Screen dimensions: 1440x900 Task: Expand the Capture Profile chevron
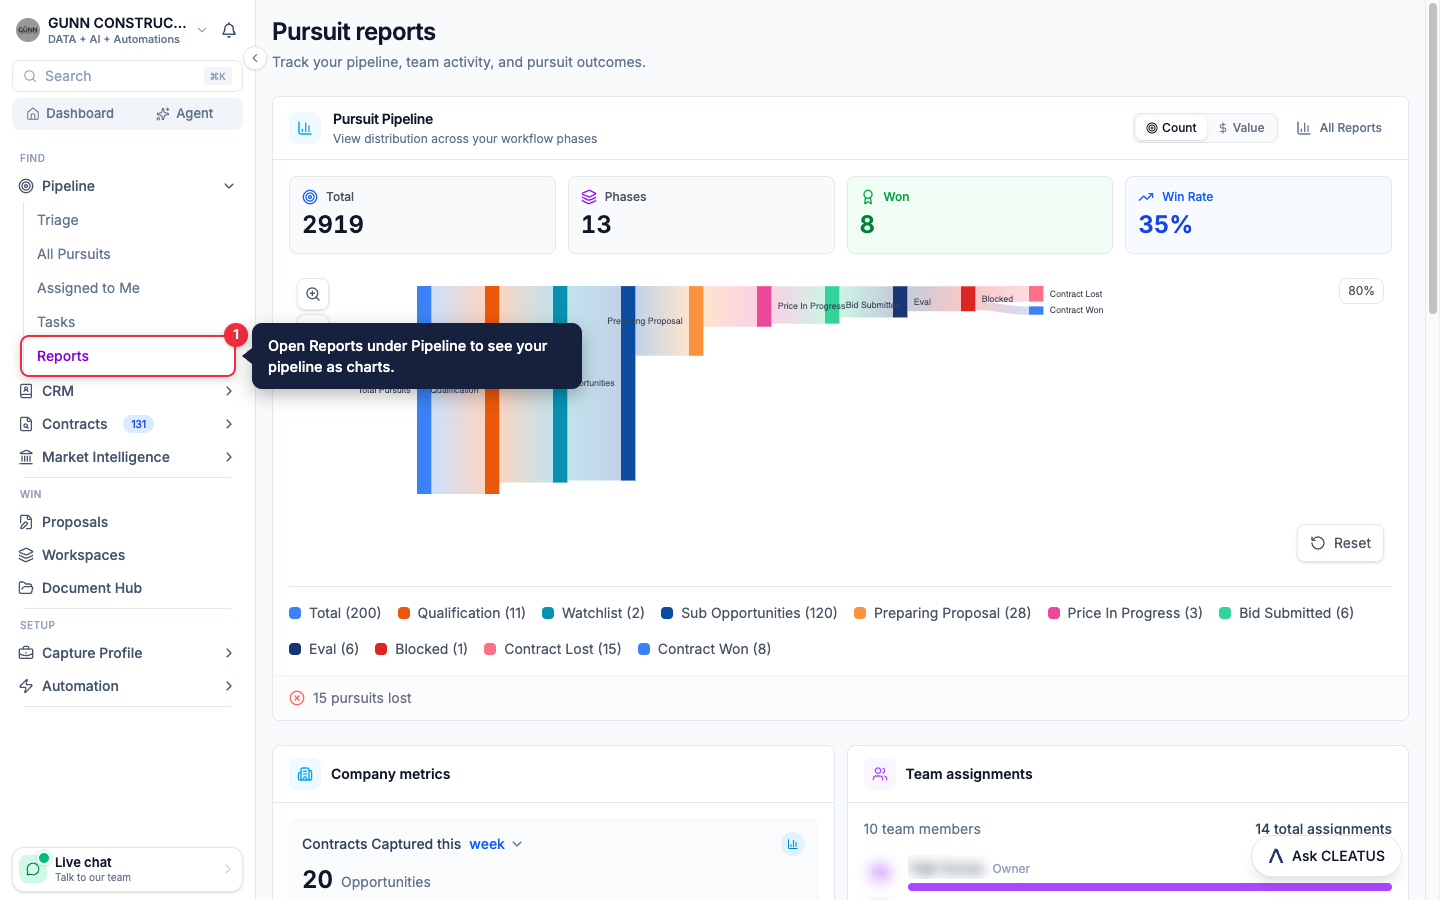229,653
